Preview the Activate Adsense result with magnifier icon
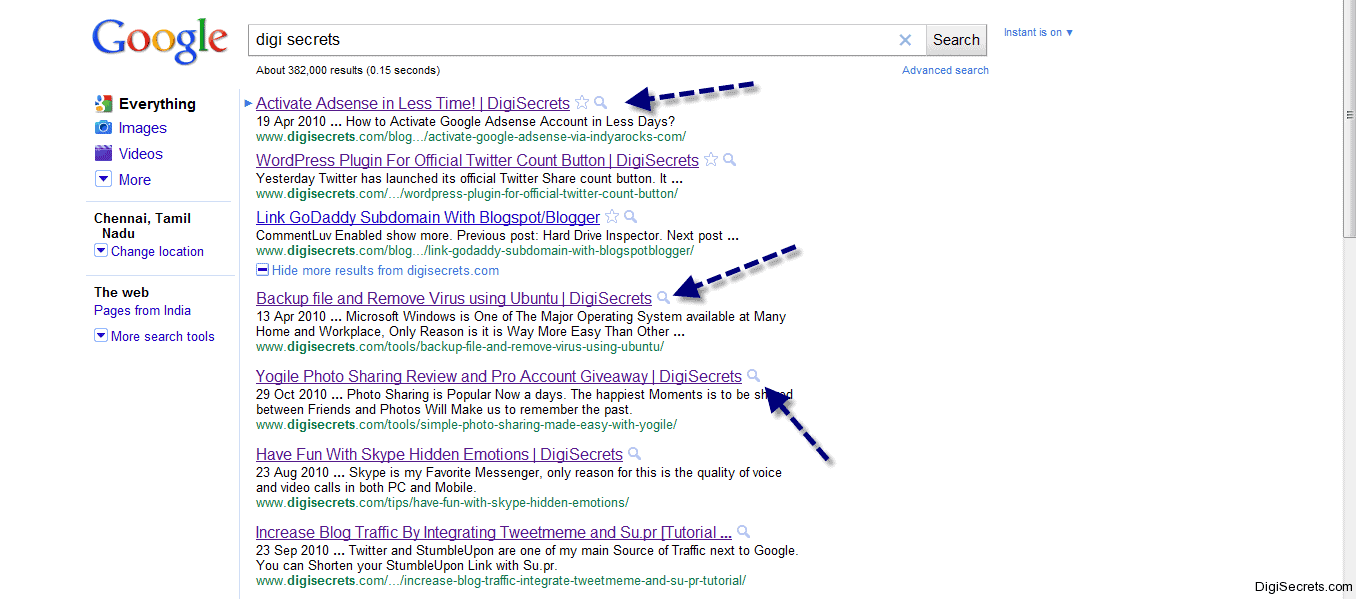 pos(601,103)
